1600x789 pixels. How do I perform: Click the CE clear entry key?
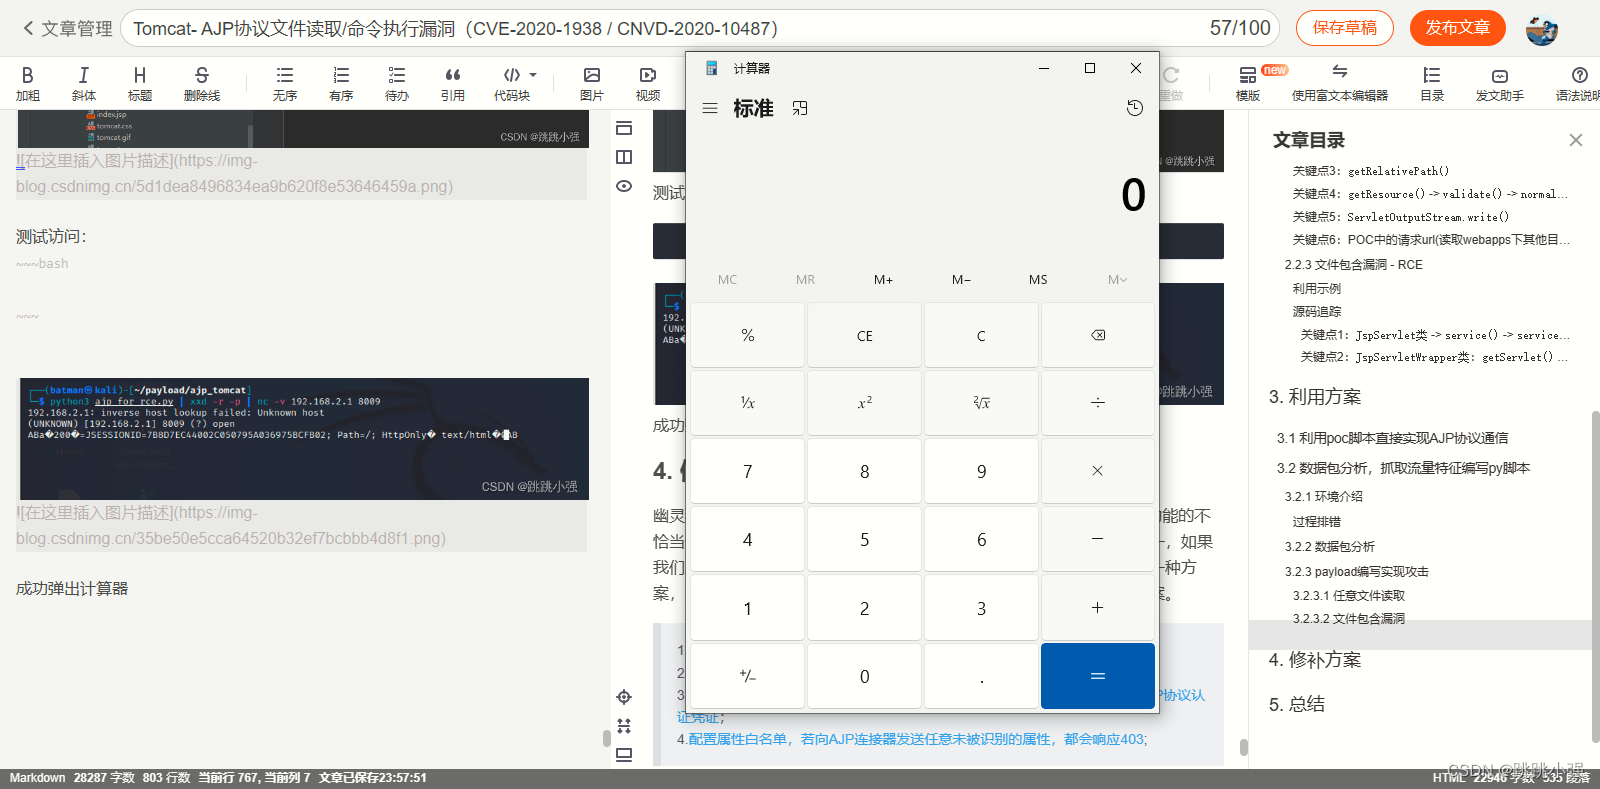coord(864,335)
